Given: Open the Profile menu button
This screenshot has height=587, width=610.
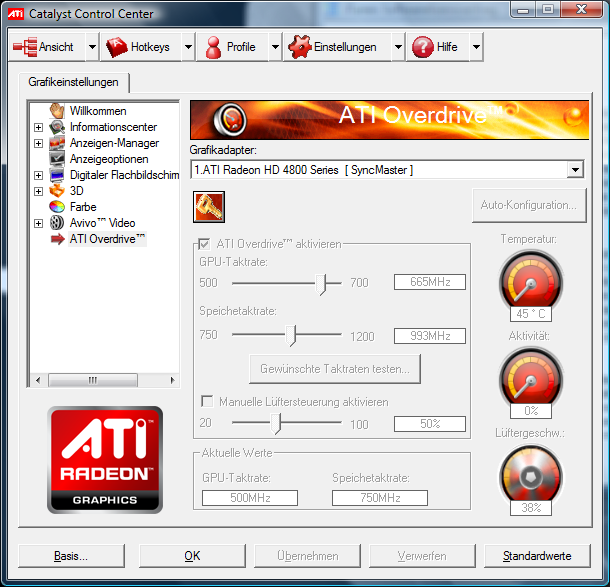Looking at the screenshot, I should [x=233, y=47].
